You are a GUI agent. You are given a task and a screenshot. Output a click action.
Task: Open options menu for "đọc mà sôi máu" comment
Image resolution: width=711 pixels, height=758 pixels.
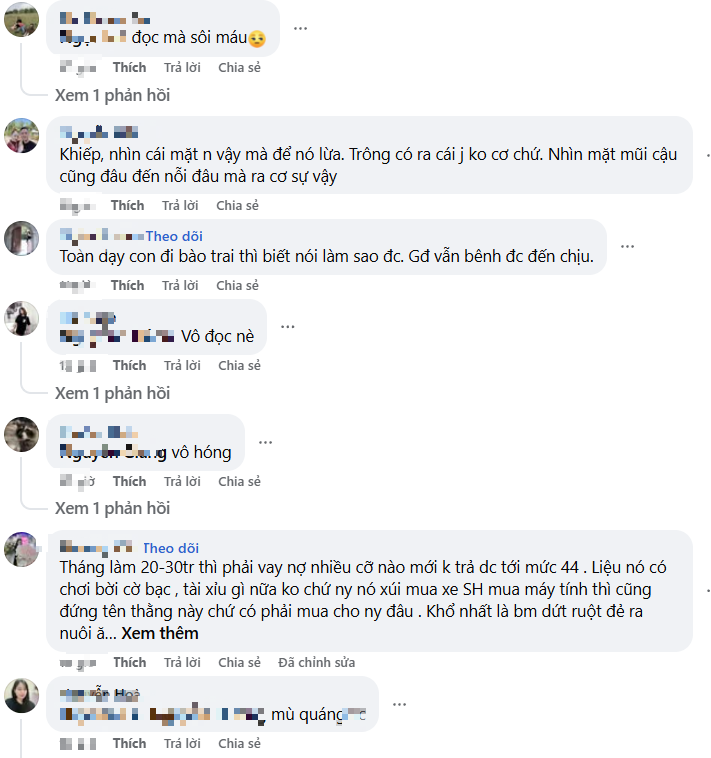300,27
